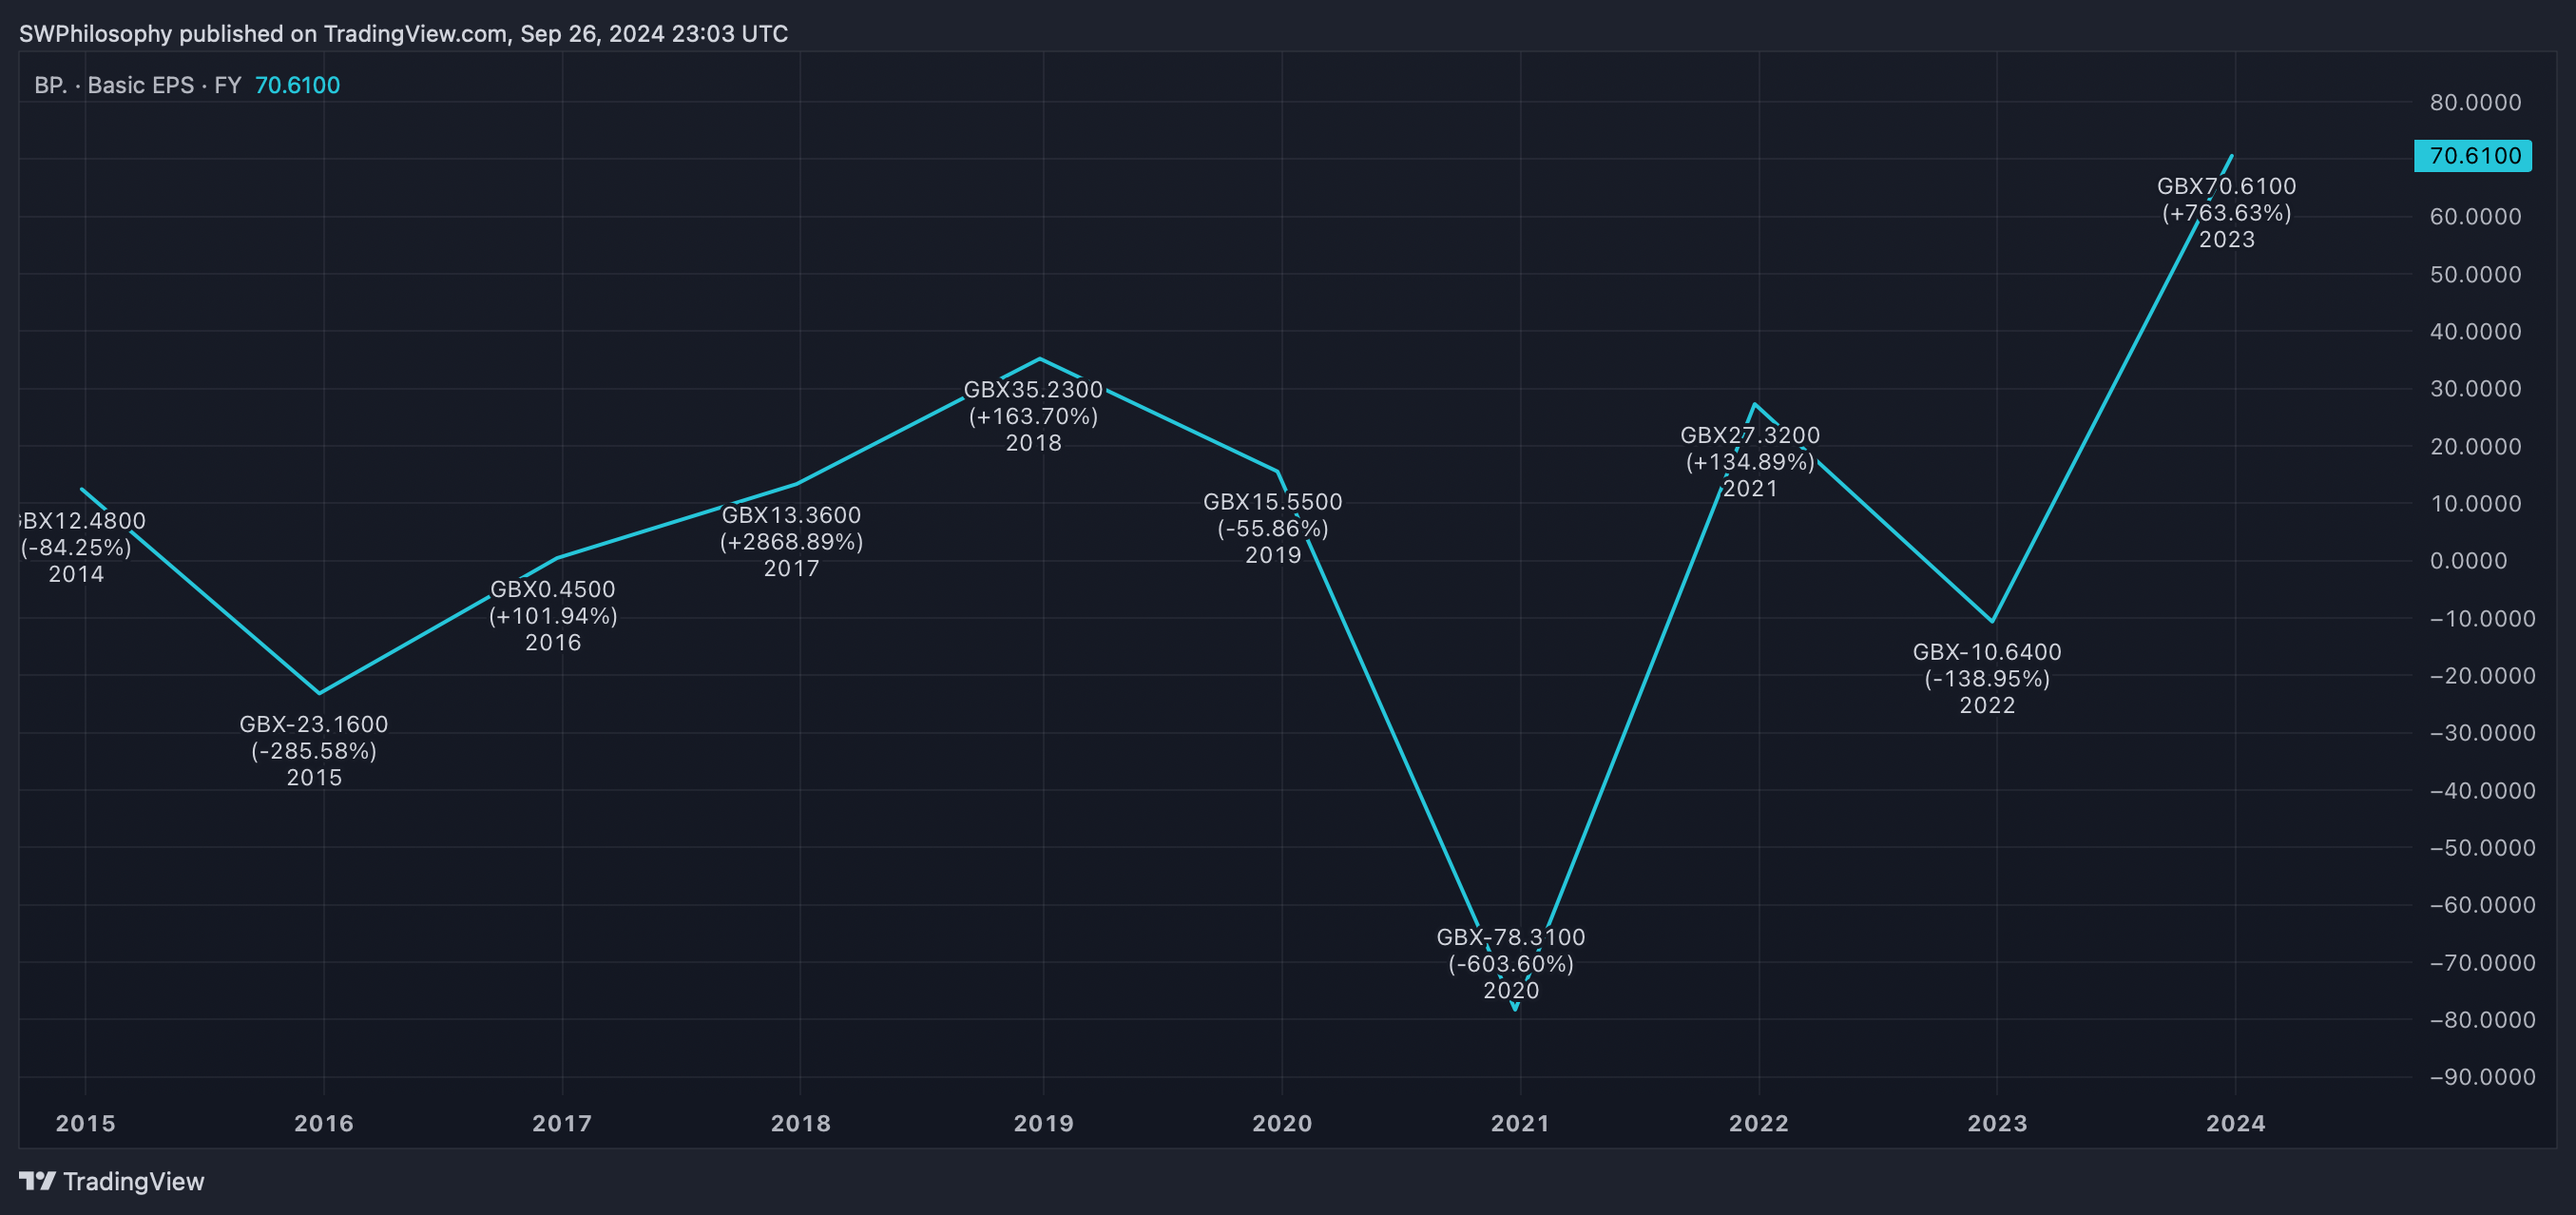Click the cyan 70.6100 price tag on the price axis
Screen dimensions: 2576x1215
(x=2472, y=156)
